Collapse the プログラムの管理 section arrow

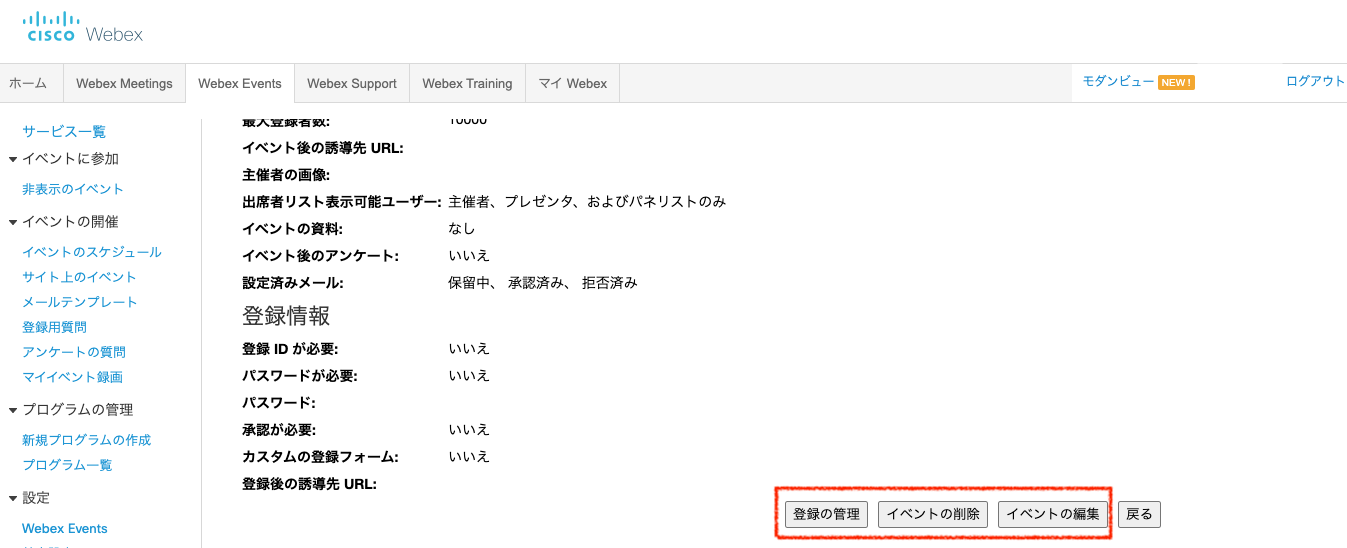(x=13, y=410)
